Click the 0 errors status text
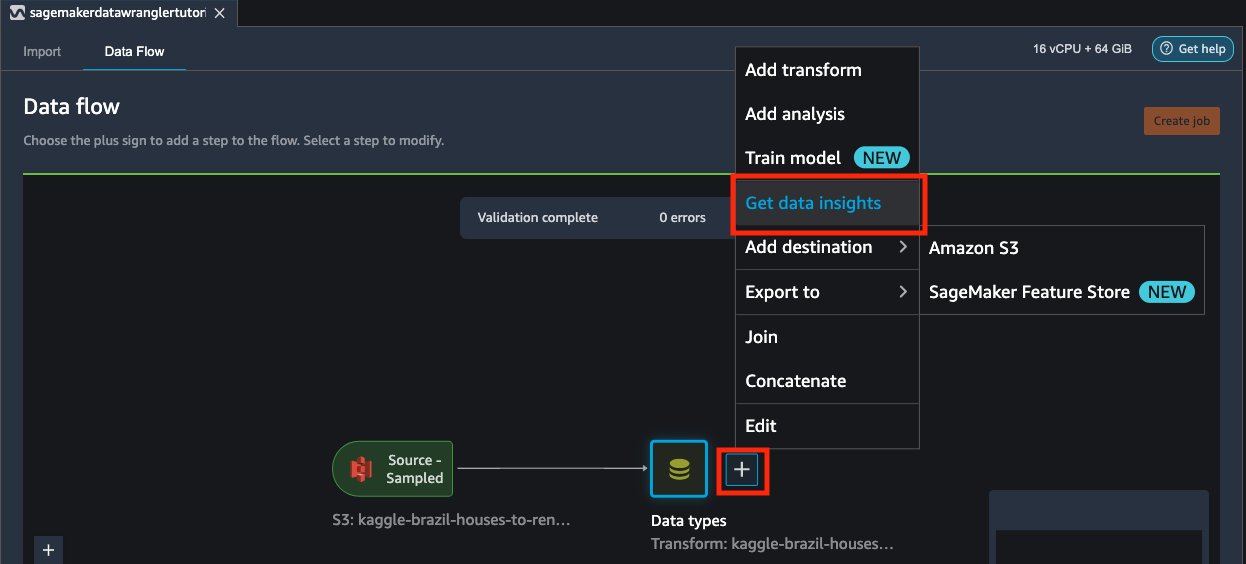 point(682,217)
